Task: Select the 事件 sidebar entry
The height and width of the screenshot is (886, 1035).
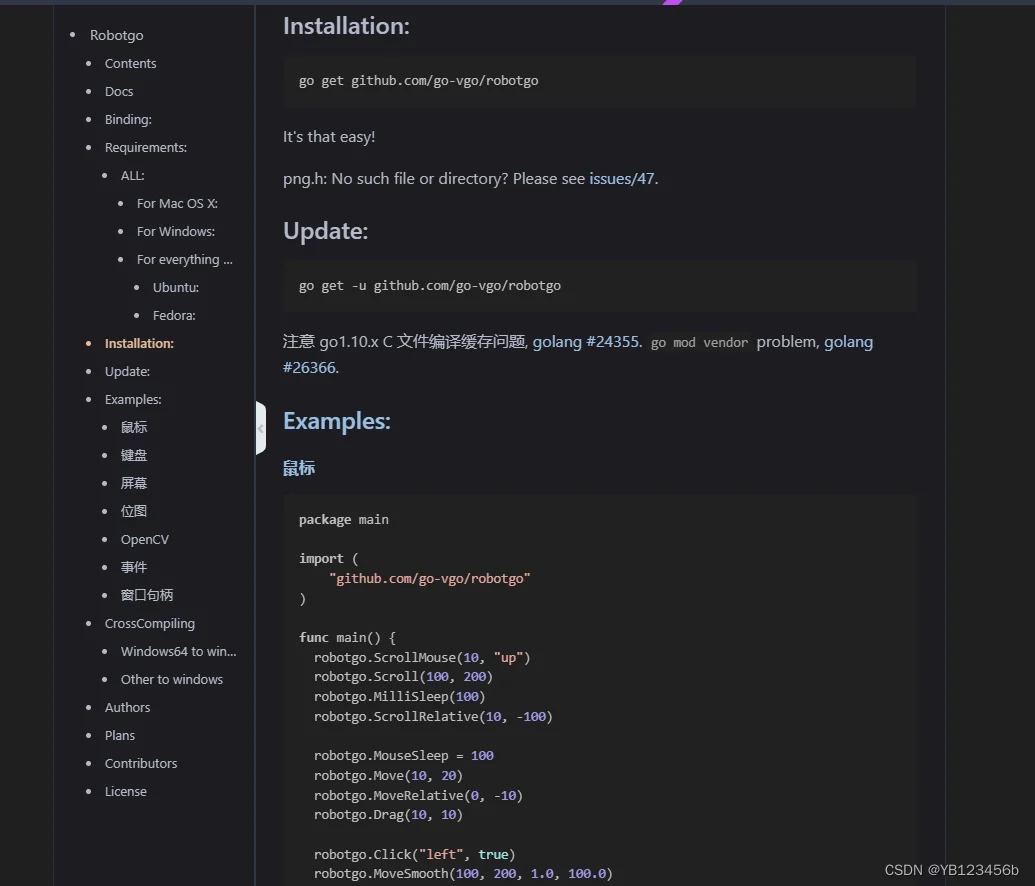Action: [x=133, y=567]
